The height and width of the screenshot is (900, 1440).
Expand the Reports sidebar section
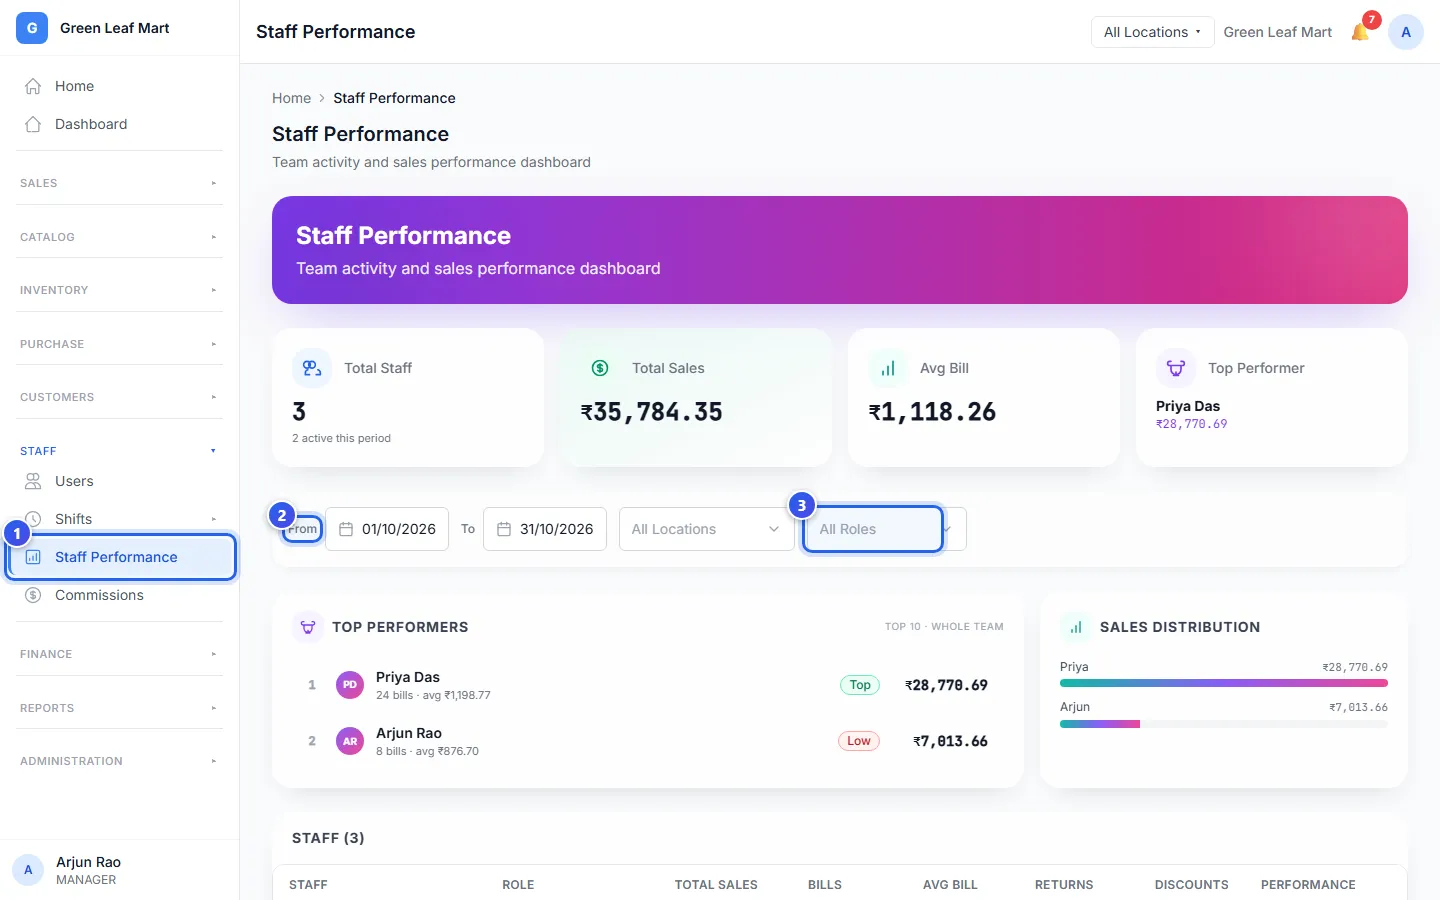pos(119,708)
